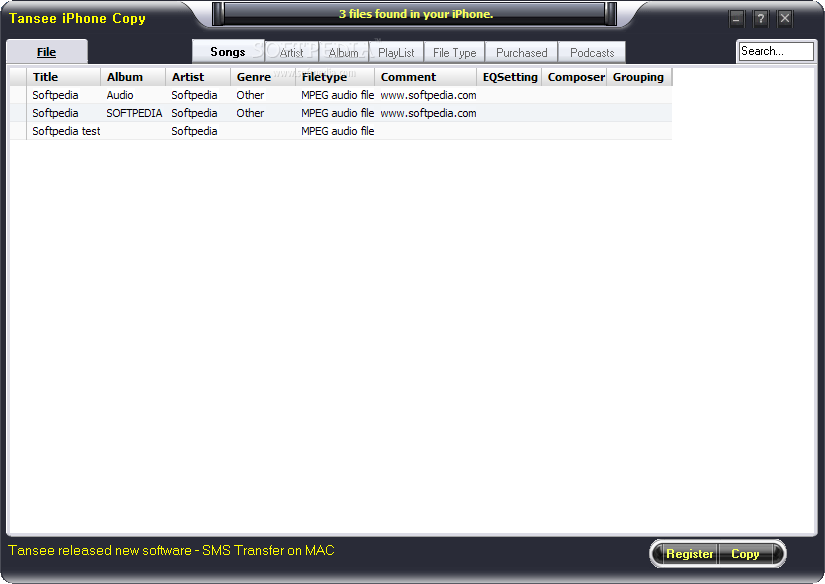Click the Register button
Viewport: 825px width, 584px height.
(x=689, y=553)
